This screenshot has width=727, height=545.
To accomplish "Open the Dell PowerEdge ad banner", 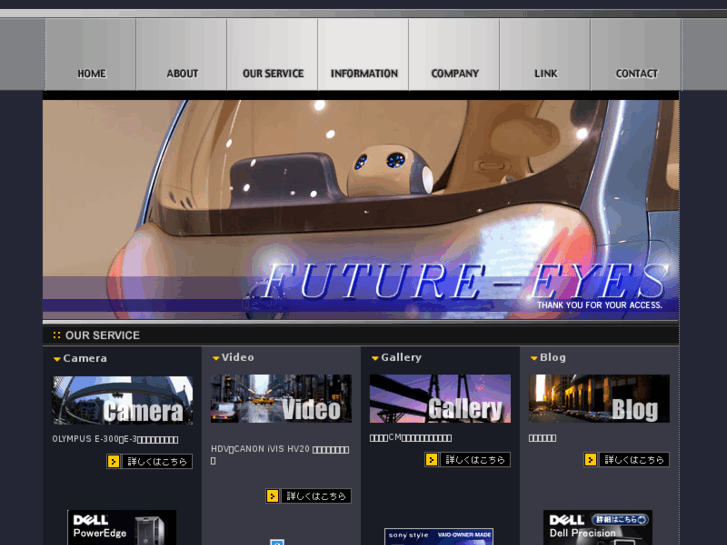I will coord(121,527).
